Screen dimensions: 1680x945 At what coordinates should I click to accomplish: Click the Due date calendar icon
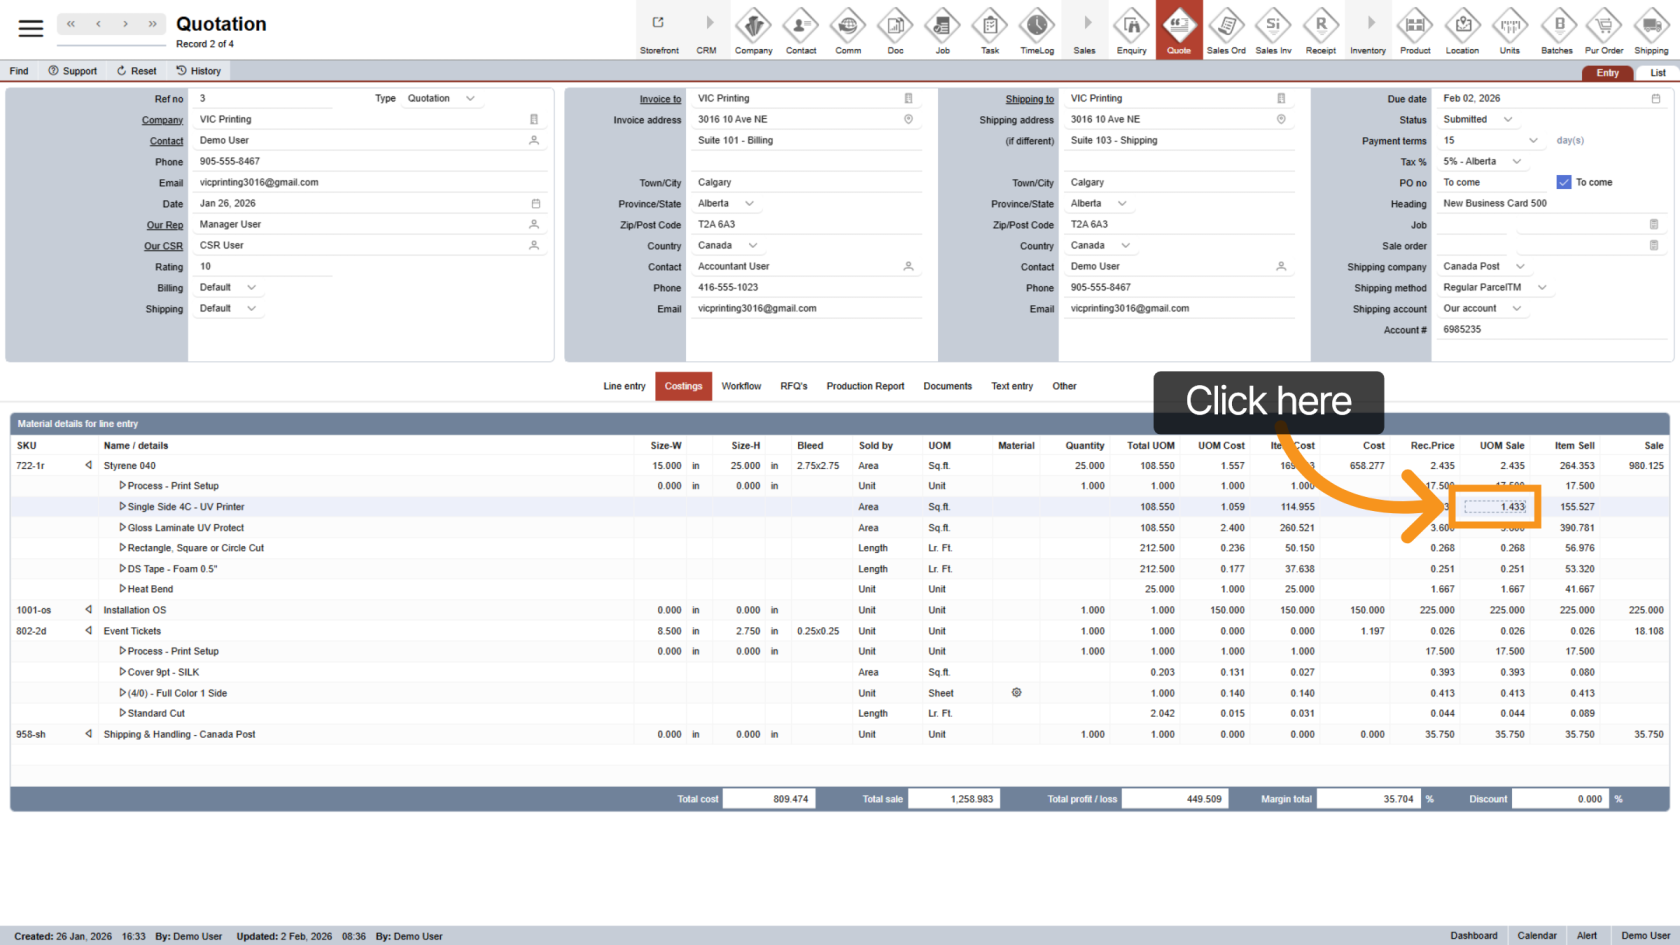1655,99
